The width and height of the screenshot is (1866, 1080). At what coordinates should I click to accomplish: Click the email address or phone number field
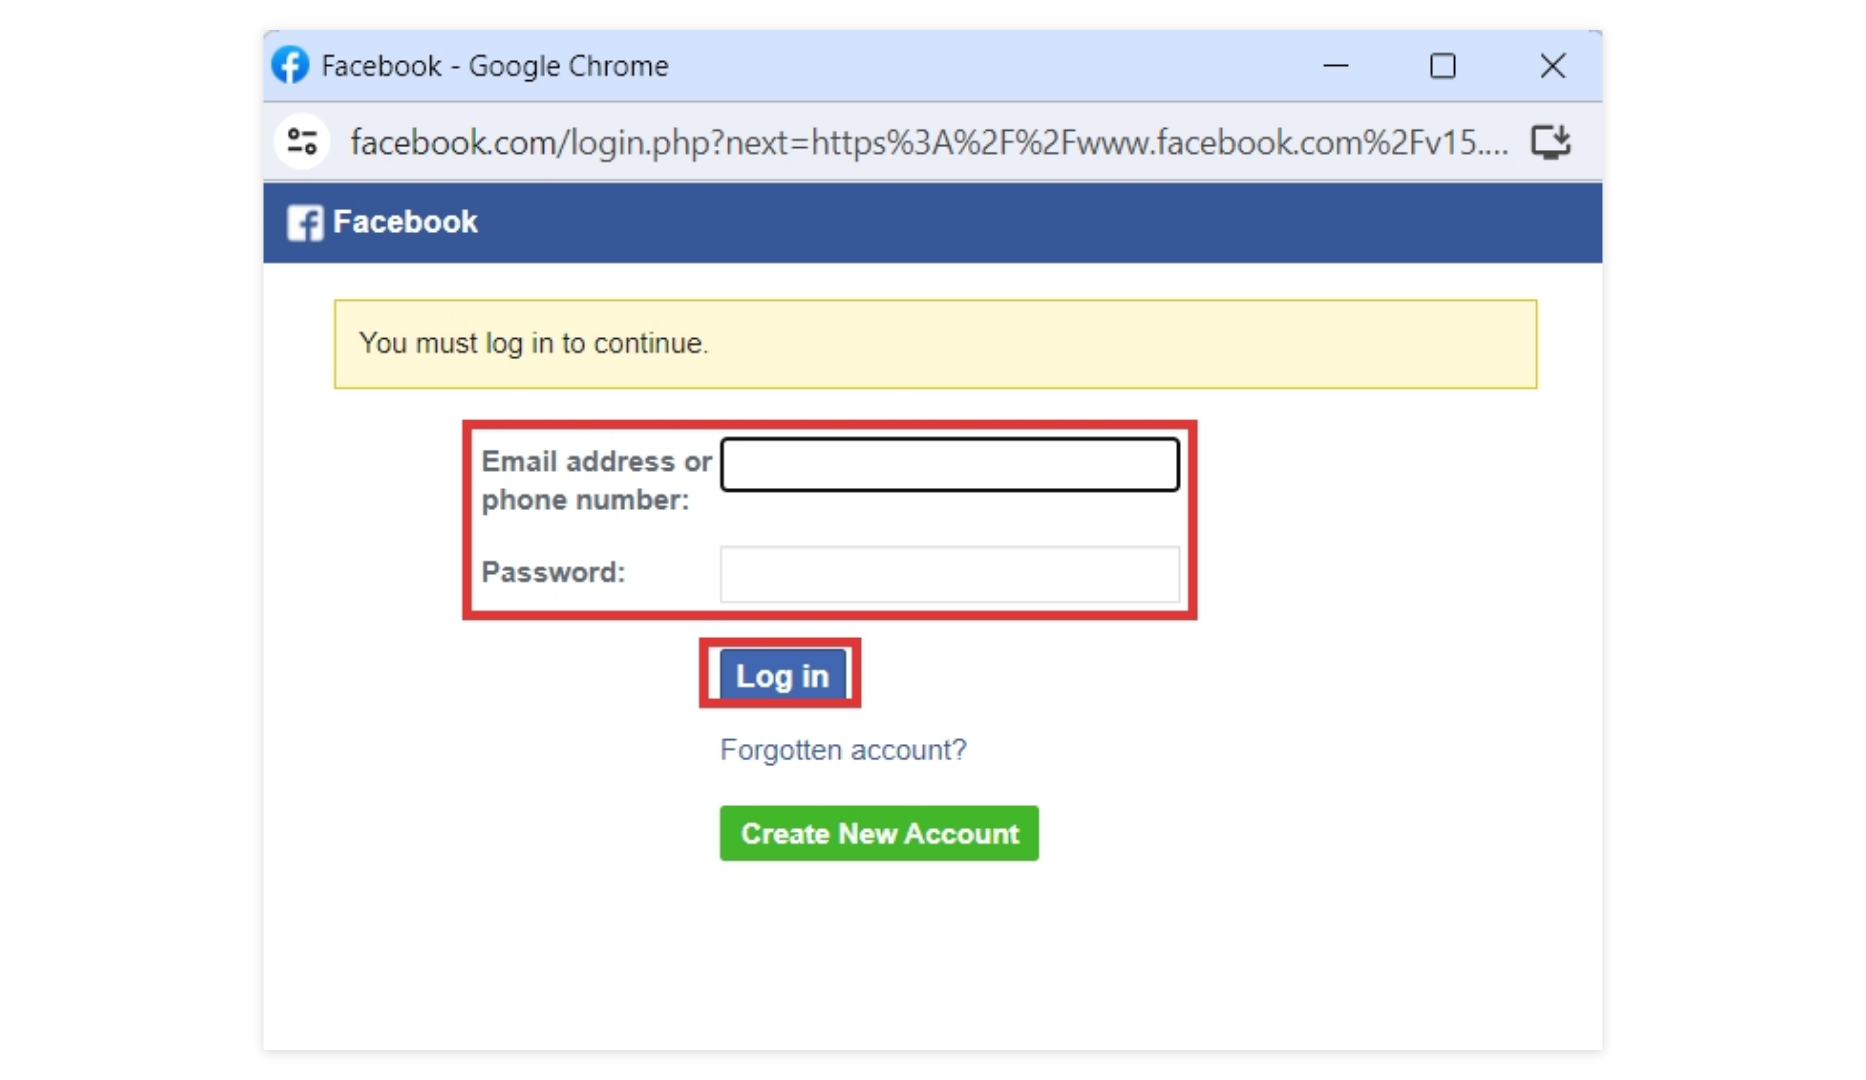948,463
